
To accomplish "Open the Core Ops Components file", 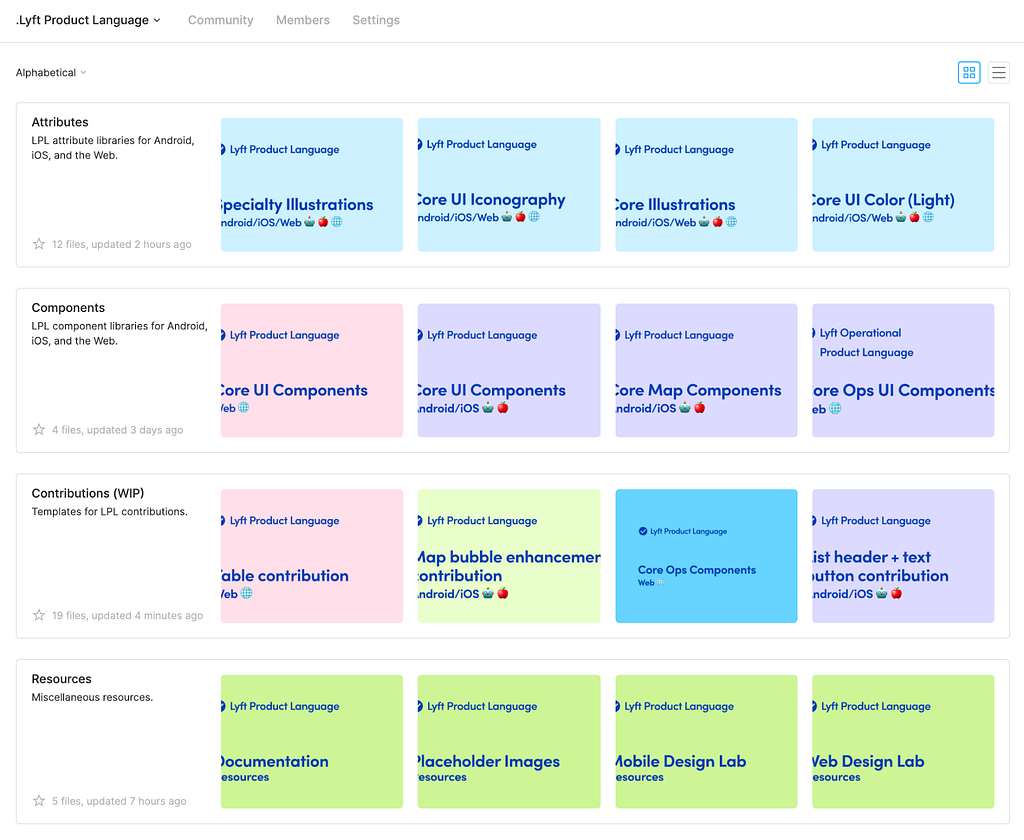I will pos(706,556).
